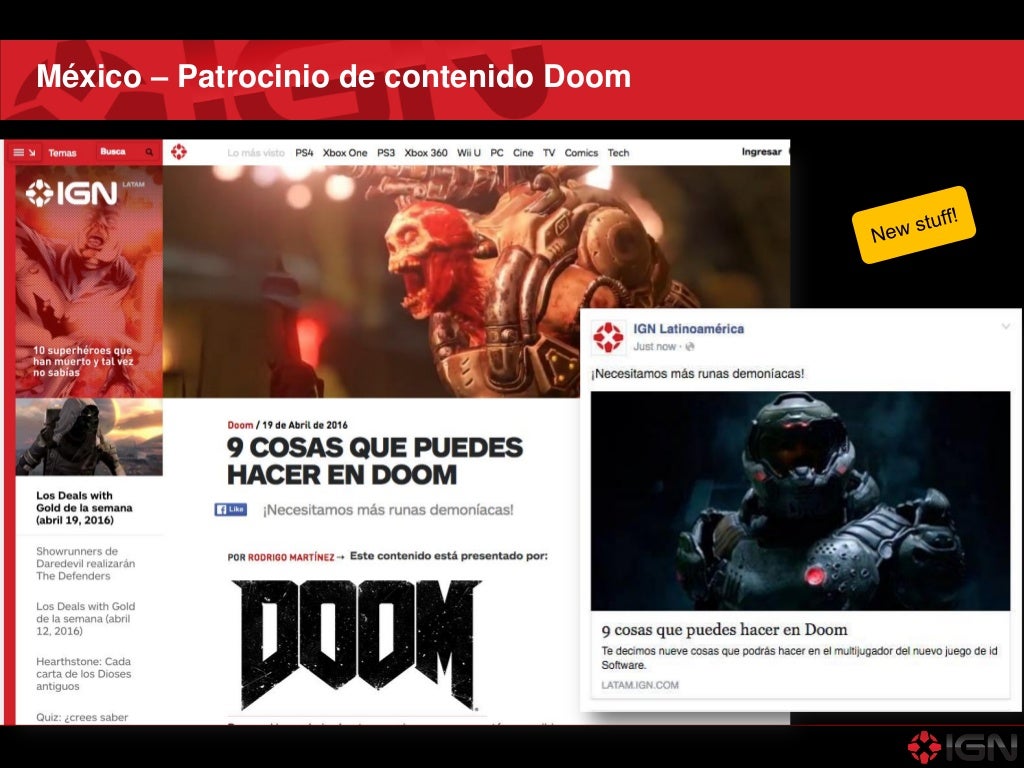
Task: Open the Temas menu
Action: [x=62, y=153]
